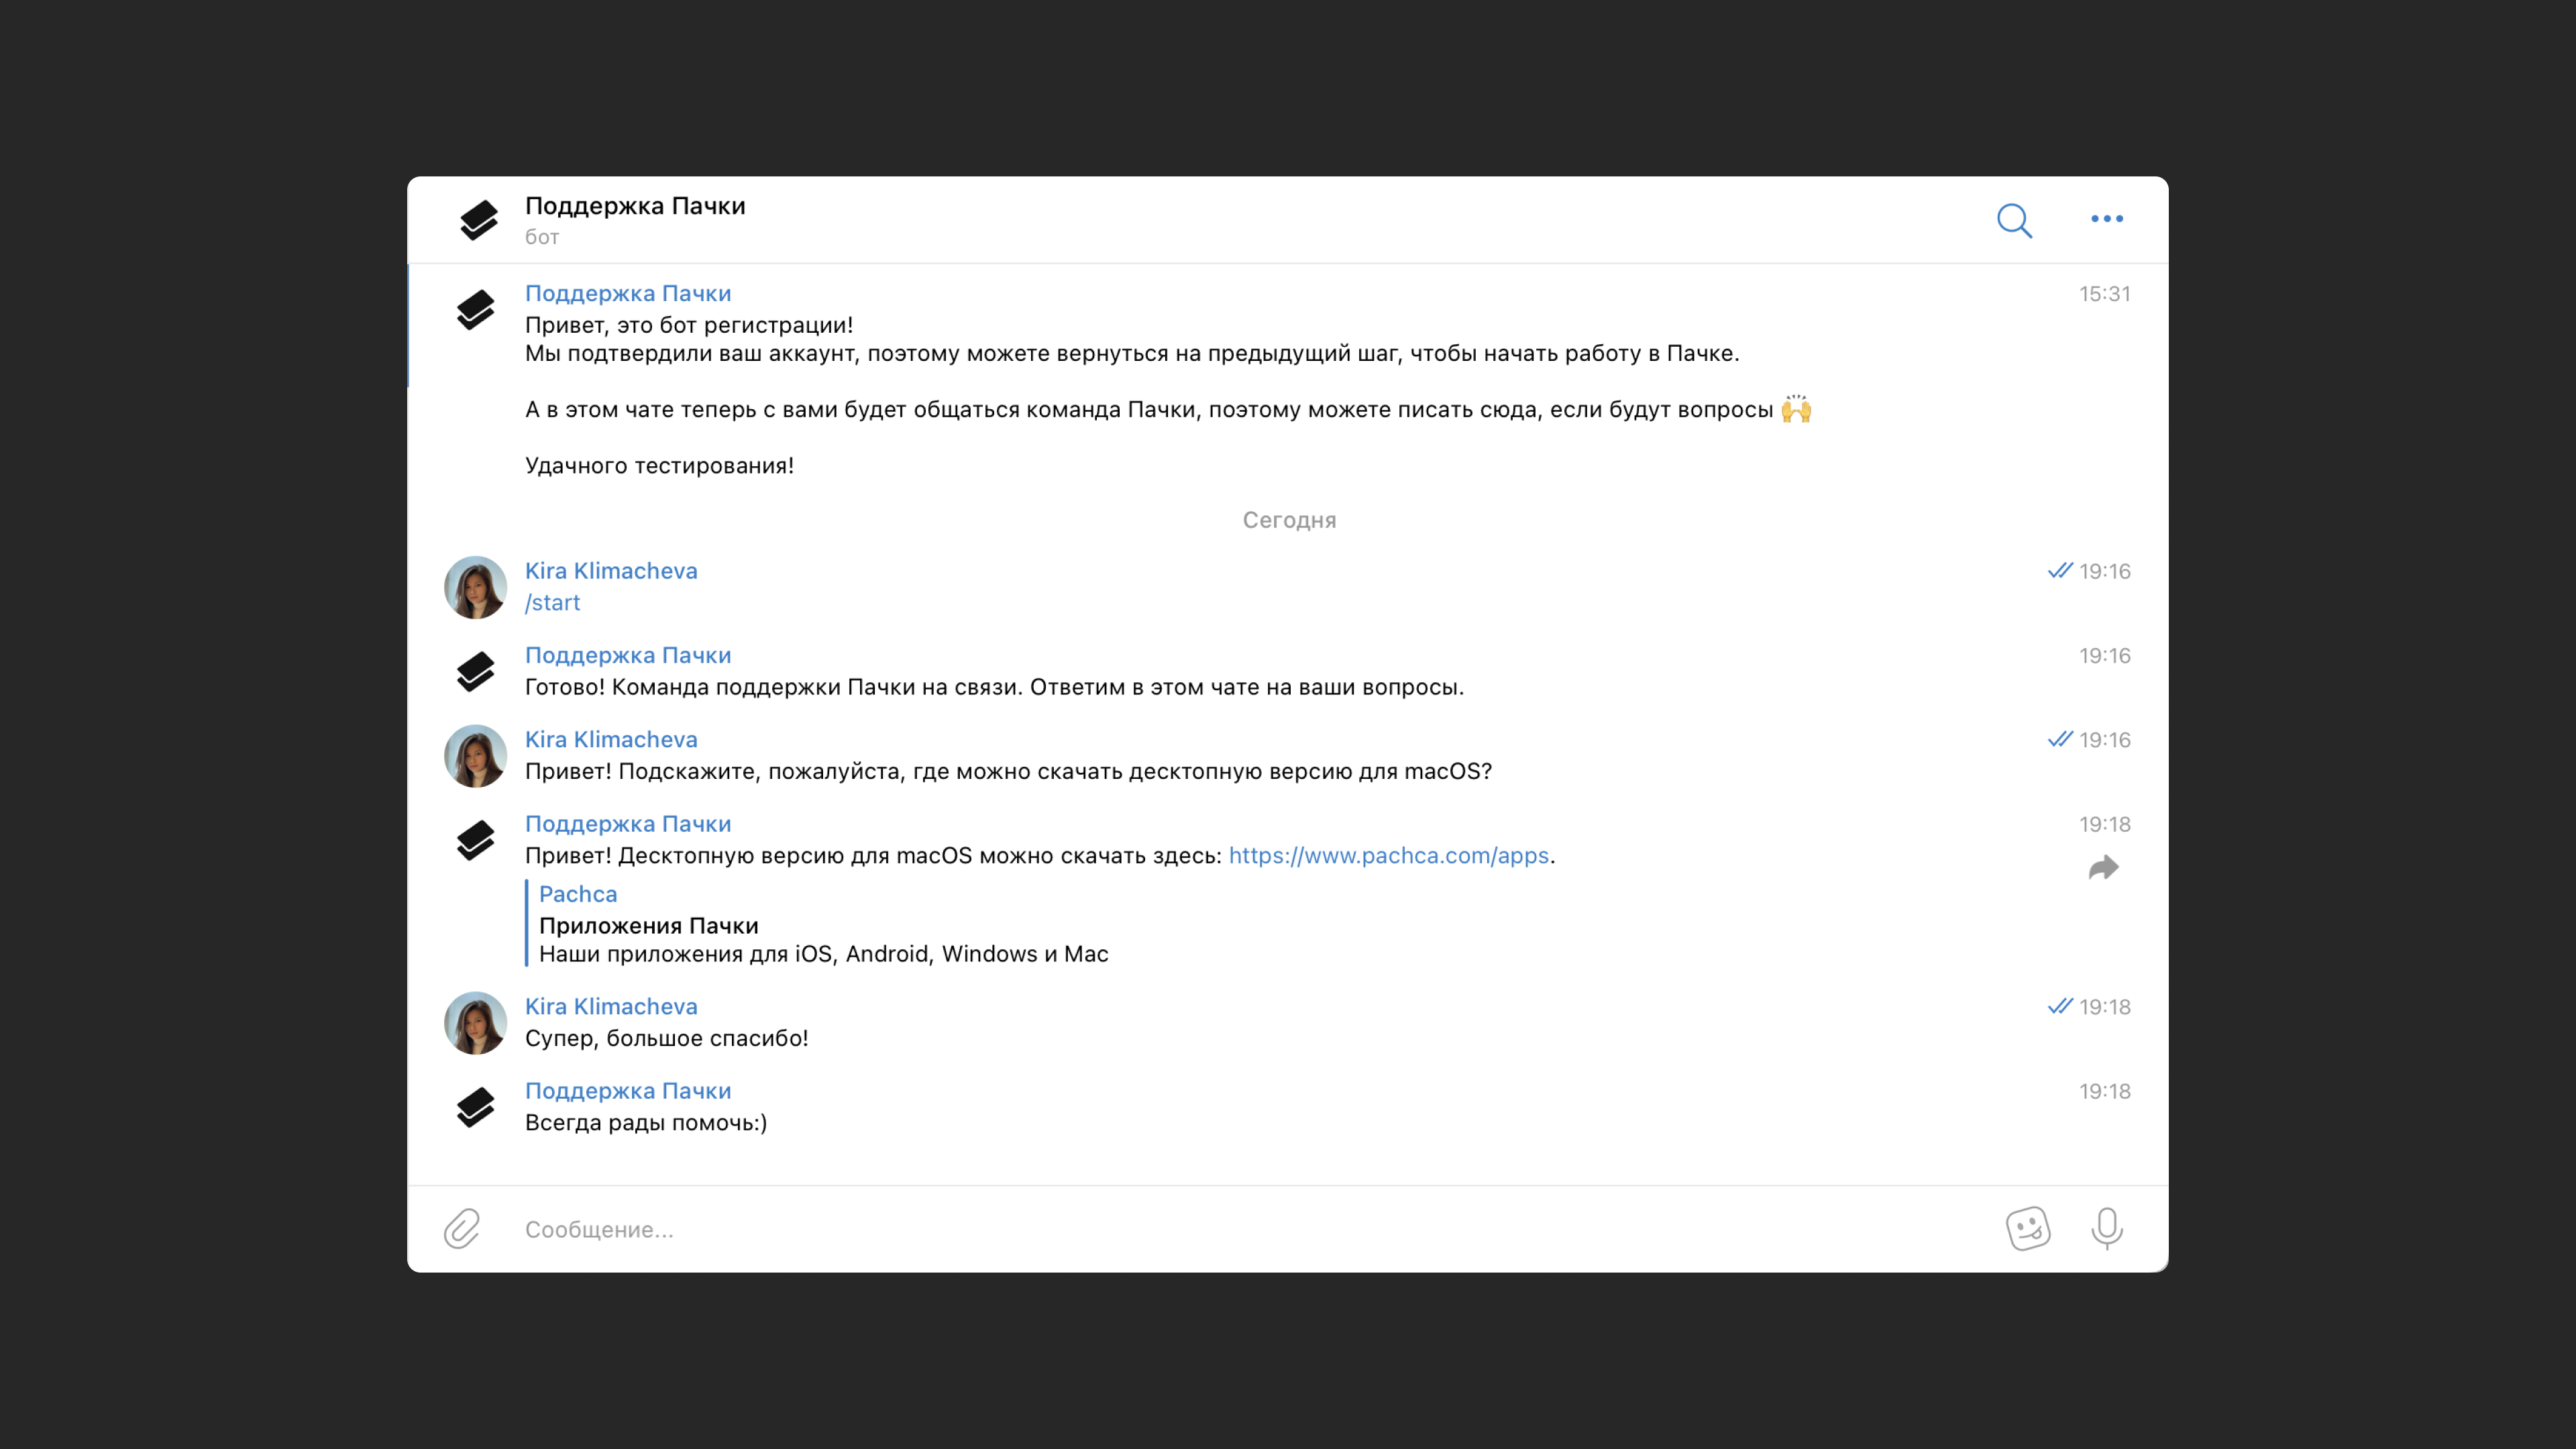
Task: Click the Поддержка Пачки chat title in header
Action: pyautogui.click(x=635, y=206)
